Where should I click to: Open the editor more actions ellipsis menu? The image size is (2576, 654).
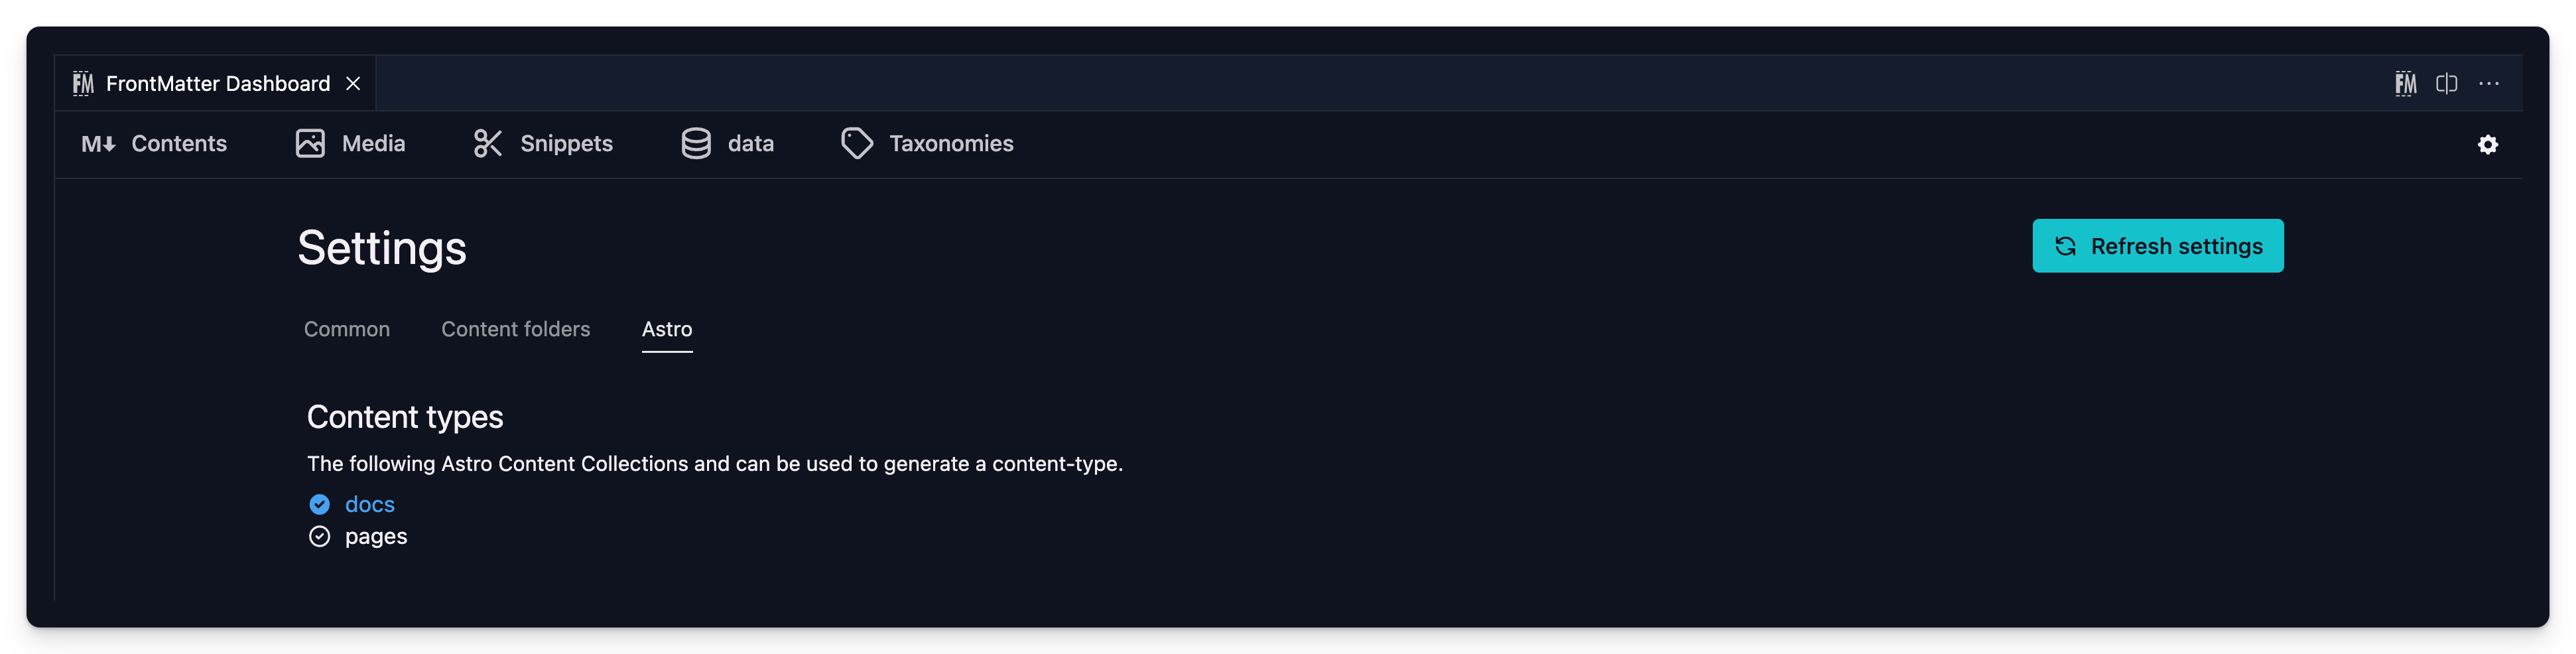coord(2490,83)
